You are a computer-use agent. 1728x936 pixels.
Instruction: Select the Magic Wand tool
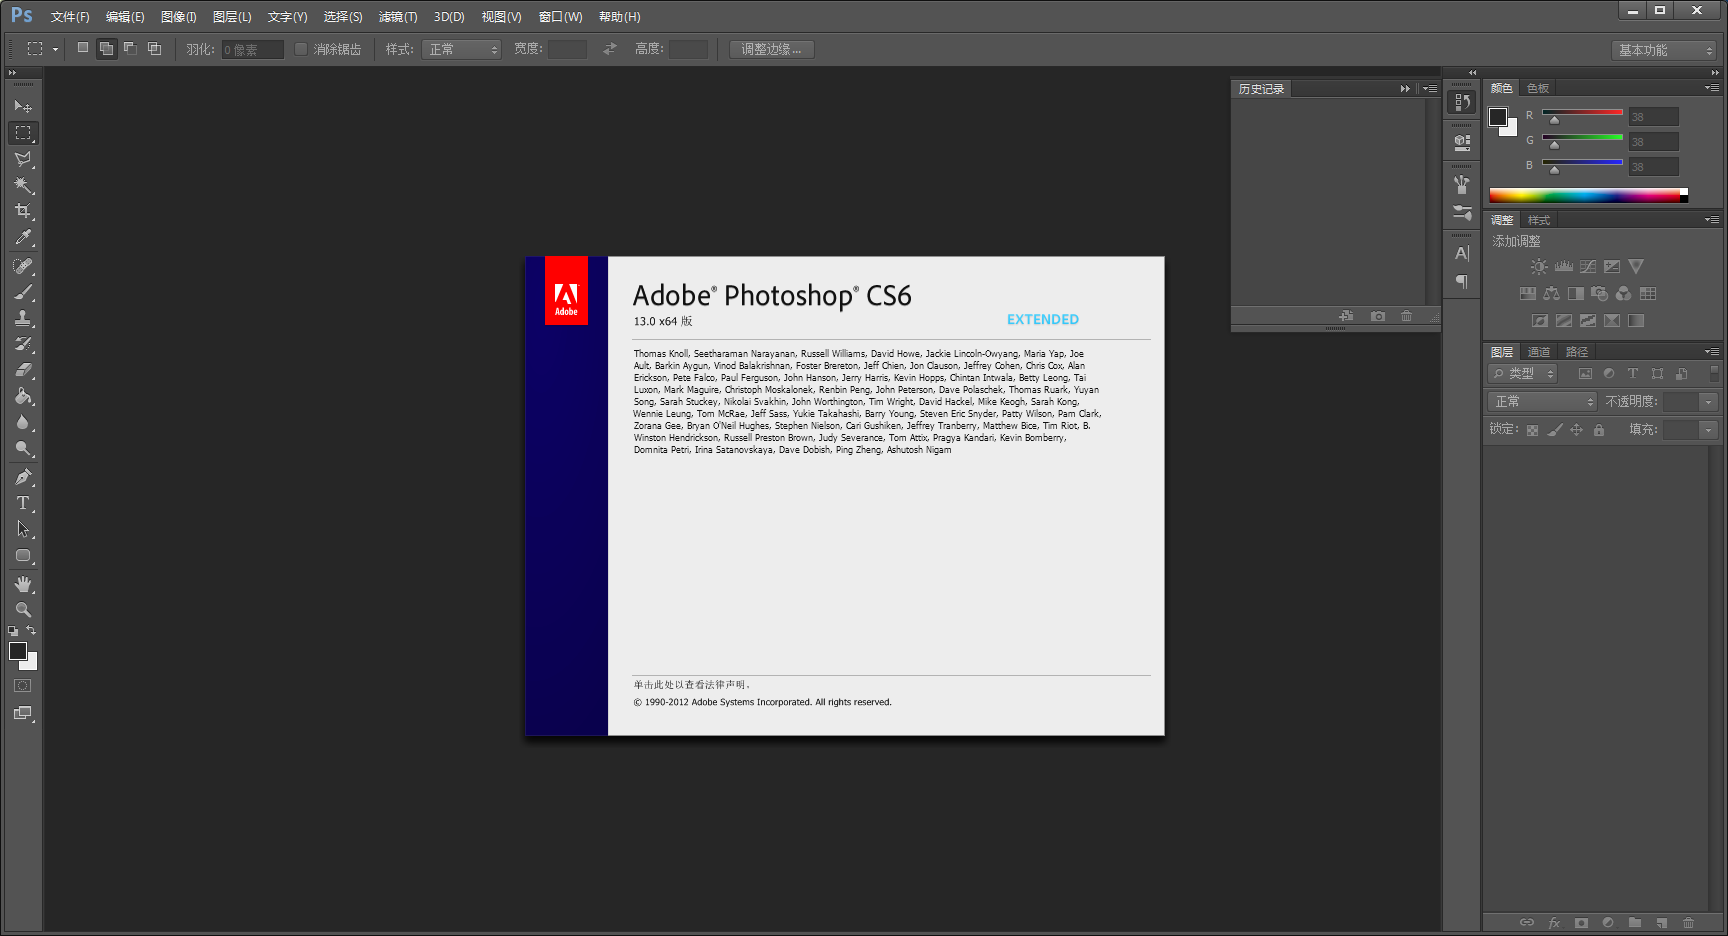coord(23,185)
